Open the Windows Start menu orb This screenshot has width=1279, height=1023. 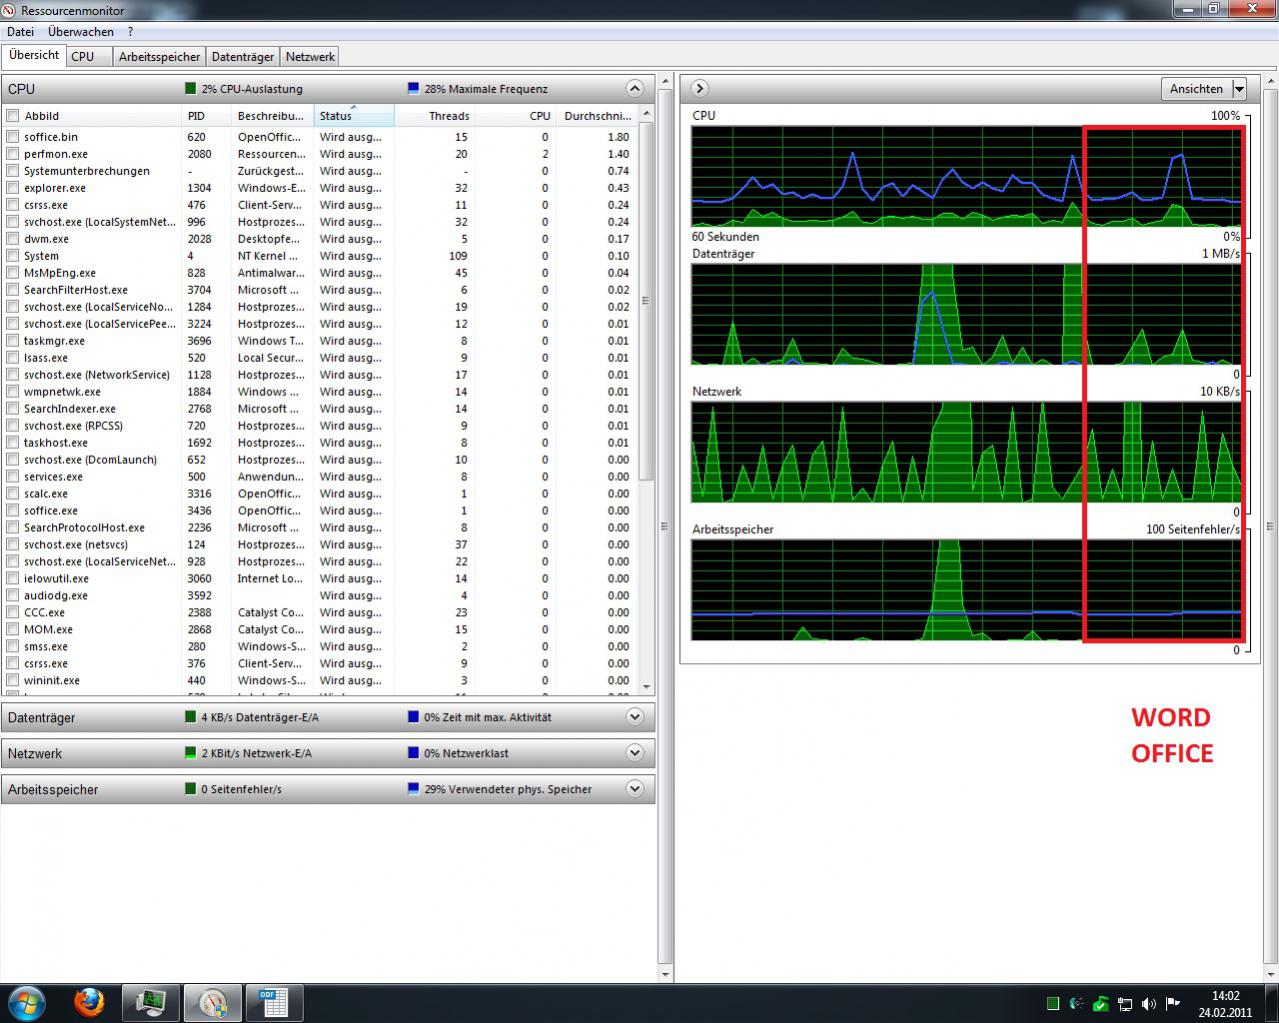27,1002
